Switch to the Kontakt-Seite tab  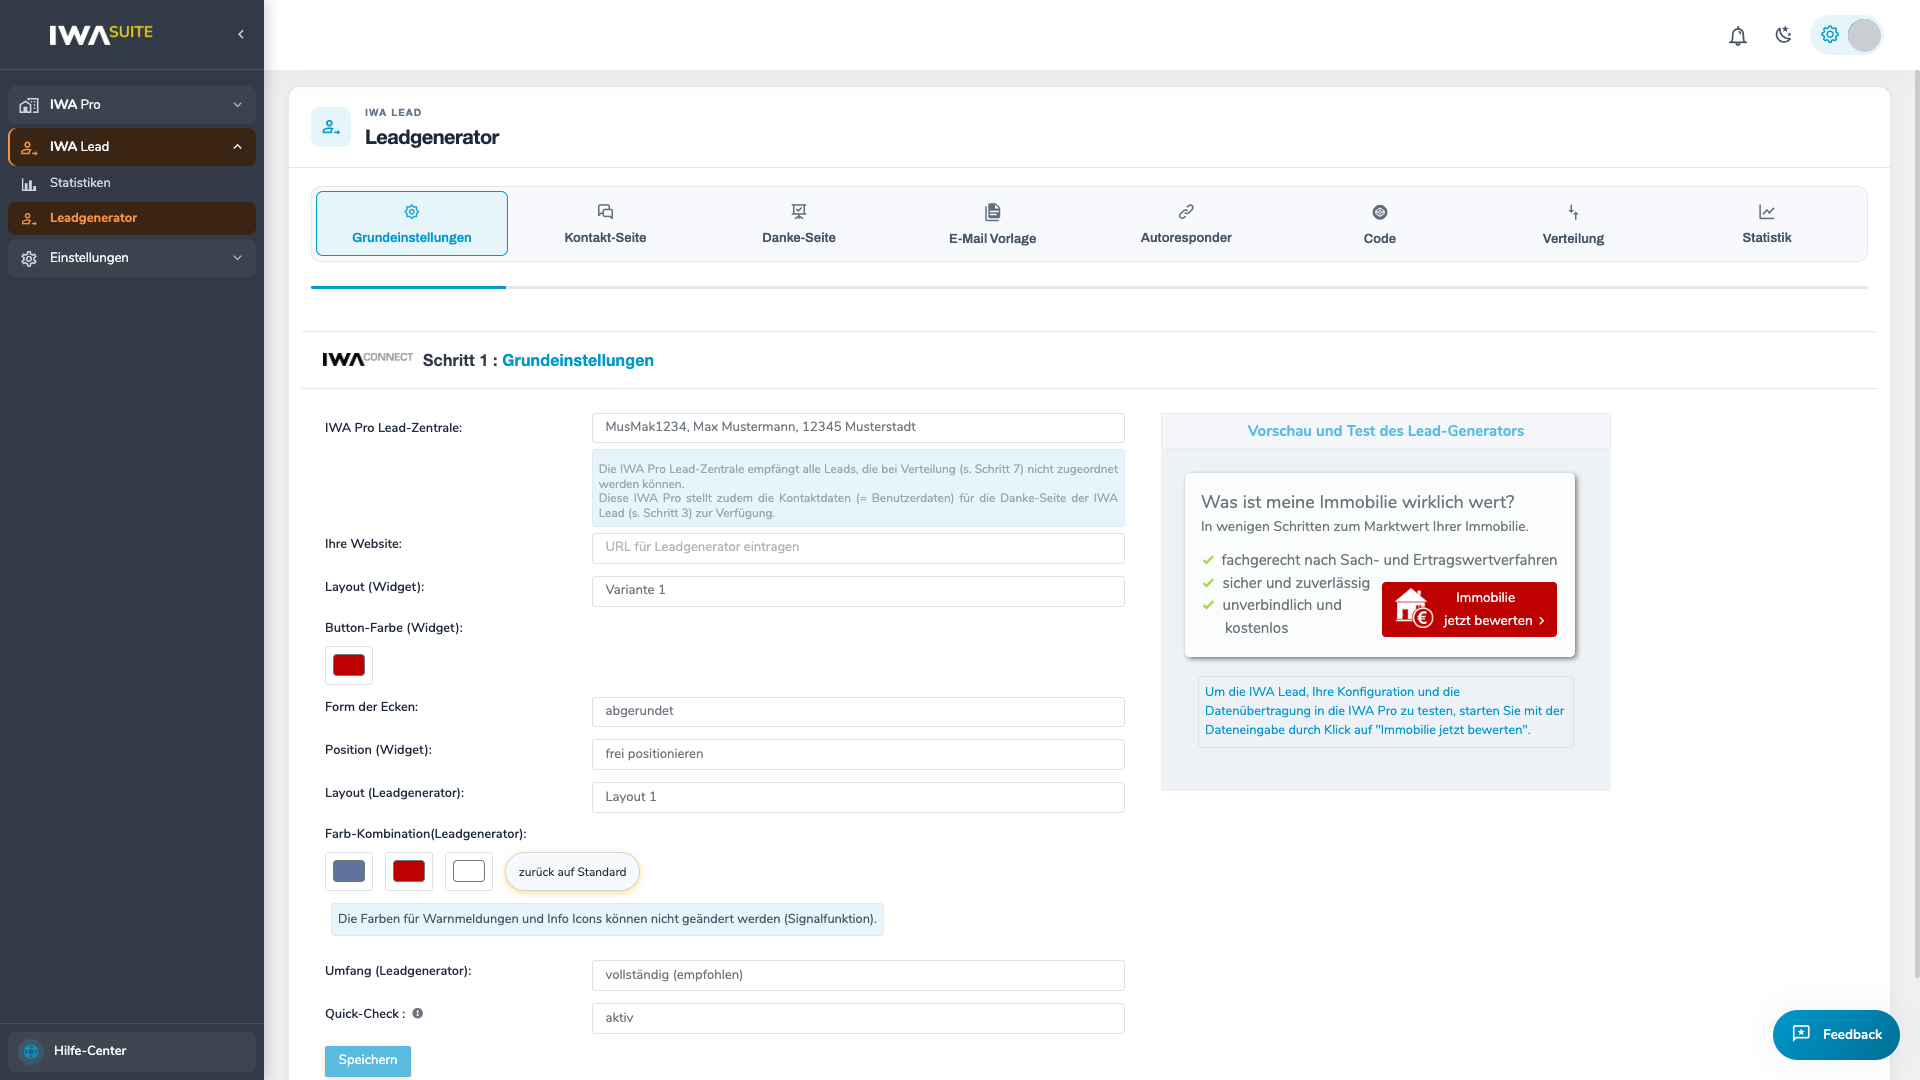click(x=605, y=223)
